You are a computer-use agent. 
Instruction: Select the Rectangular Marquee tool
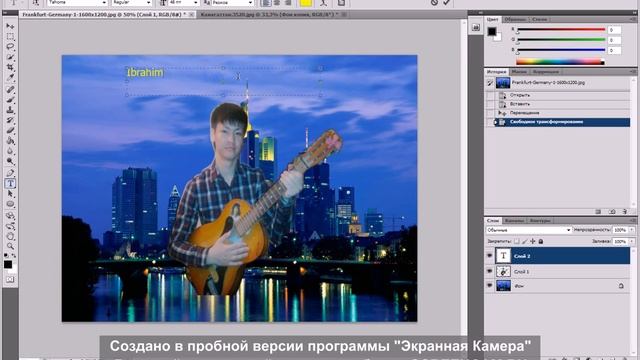tap(10, 37)
